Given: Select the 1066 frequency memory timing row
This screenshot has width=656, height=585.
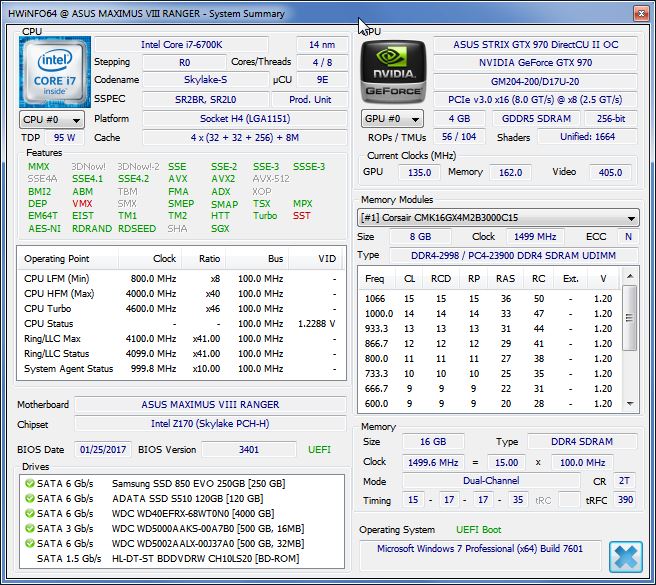Looking at the screenshot, I should [x=490, y=299].
